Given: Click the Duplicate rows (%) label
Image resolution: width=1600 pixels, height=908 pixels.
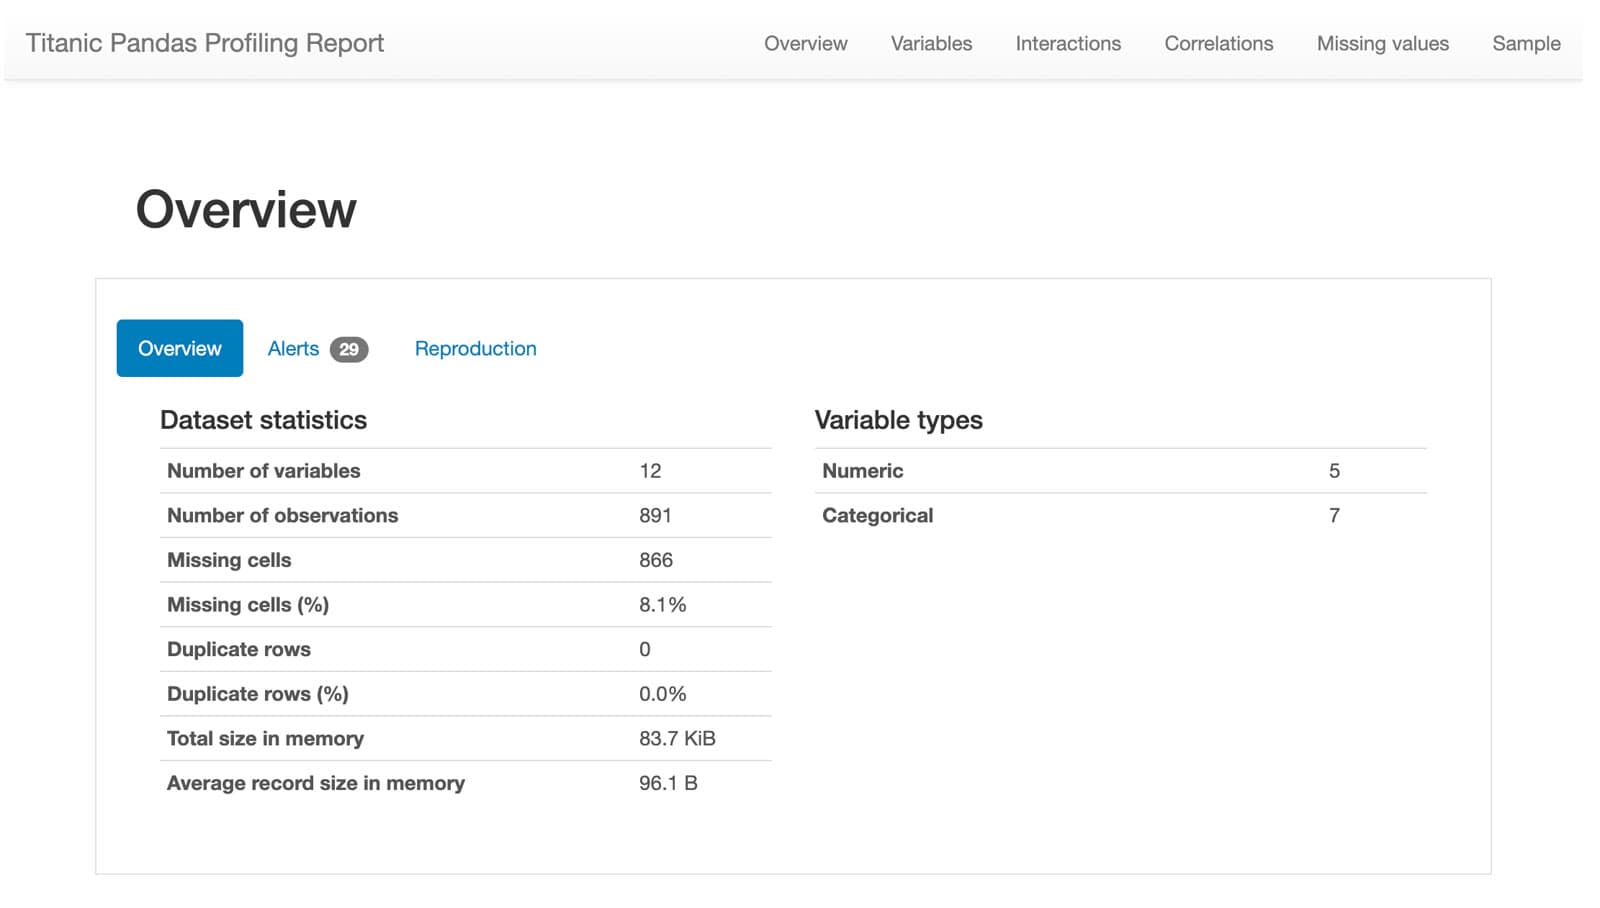Looking at the screenshot, I should click(x=258, y=694).
